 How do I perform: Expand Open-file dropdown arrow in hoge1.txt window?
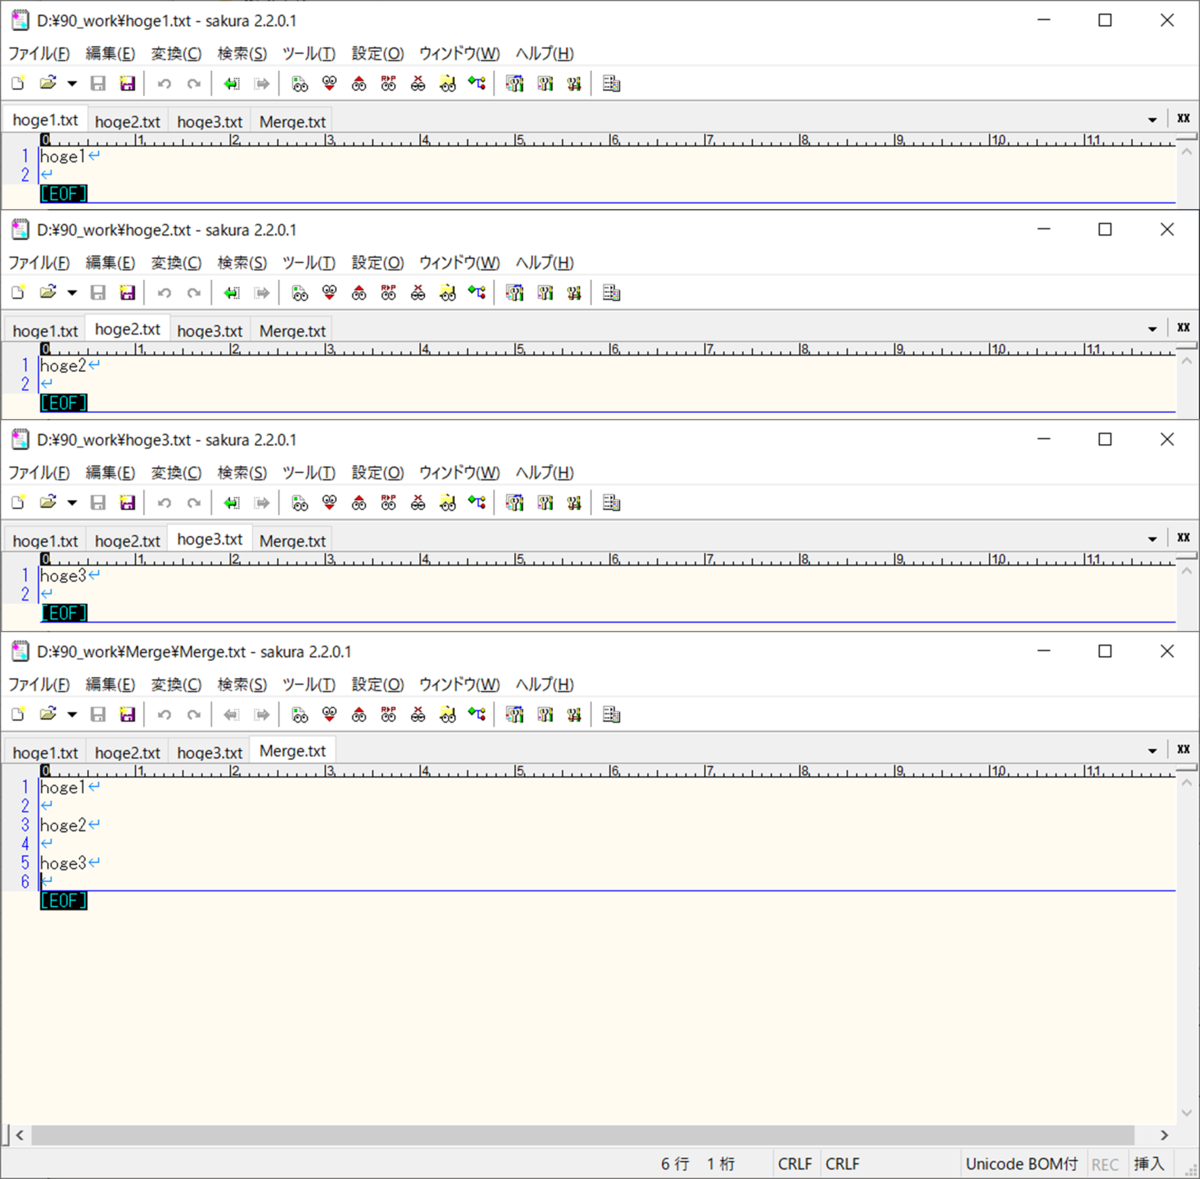pyautogui.click(x=71, y=84)
